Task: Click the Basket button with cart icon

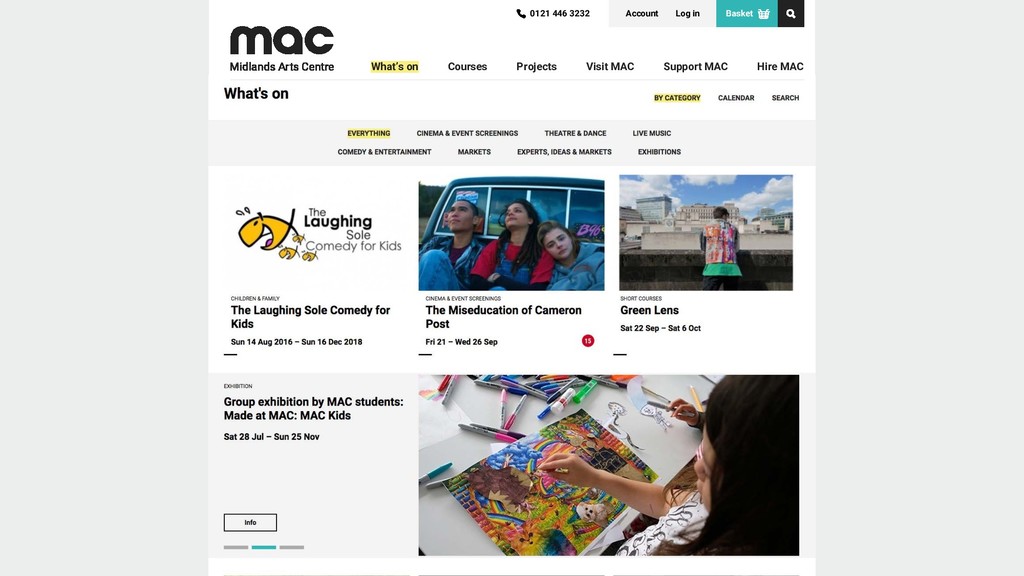Action: (747, 13)
